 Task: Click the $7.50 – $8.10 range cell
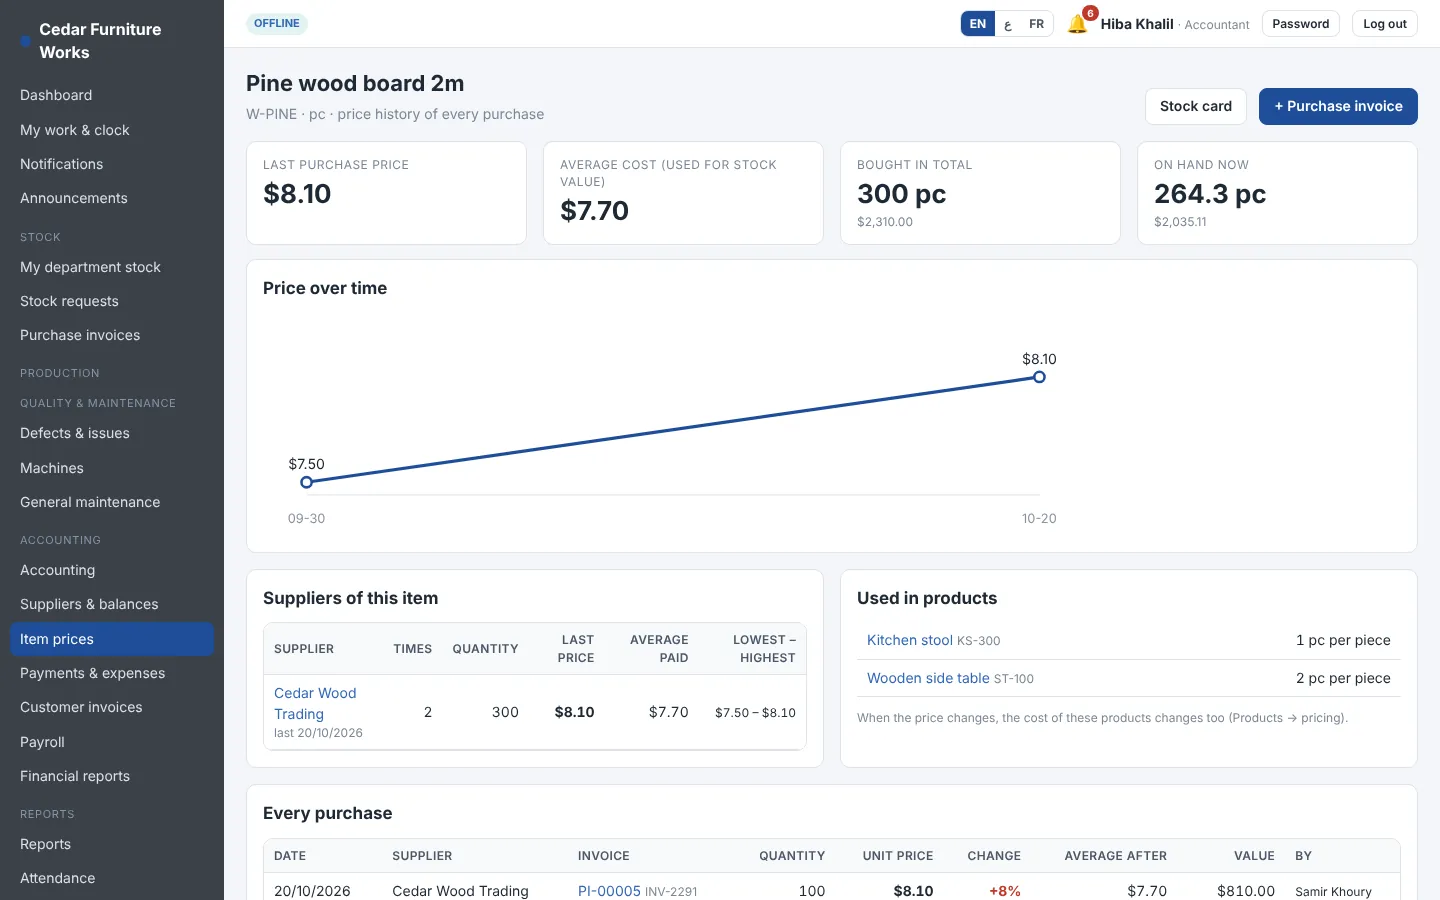coord(755,713)
